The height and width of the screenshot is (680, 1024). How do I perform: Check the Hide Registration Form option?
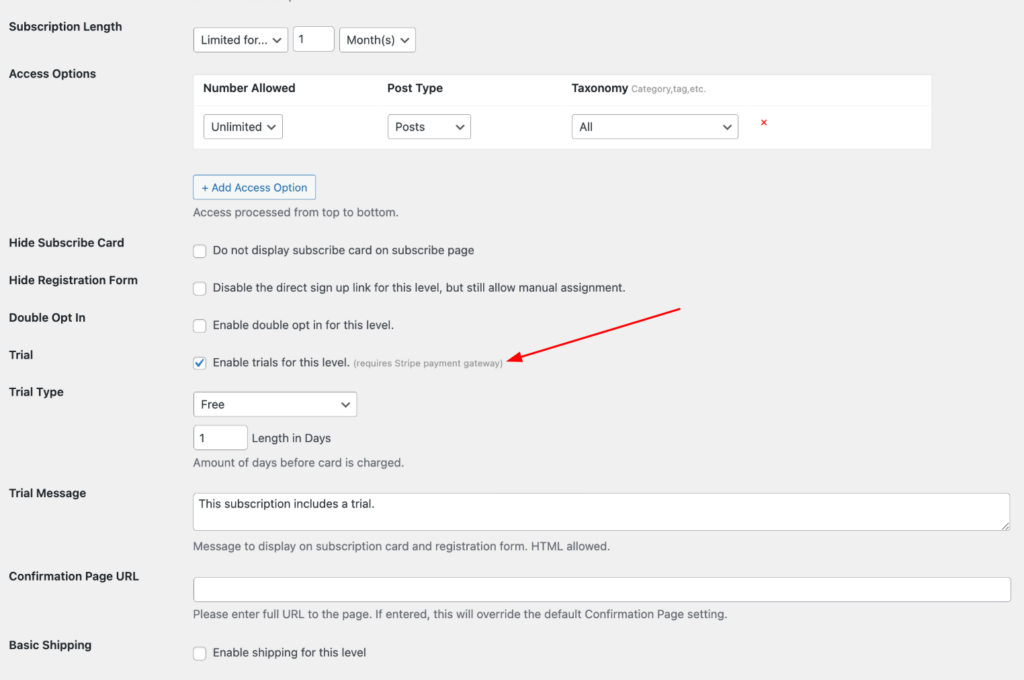pyautogui.click(x=200, y=288)
